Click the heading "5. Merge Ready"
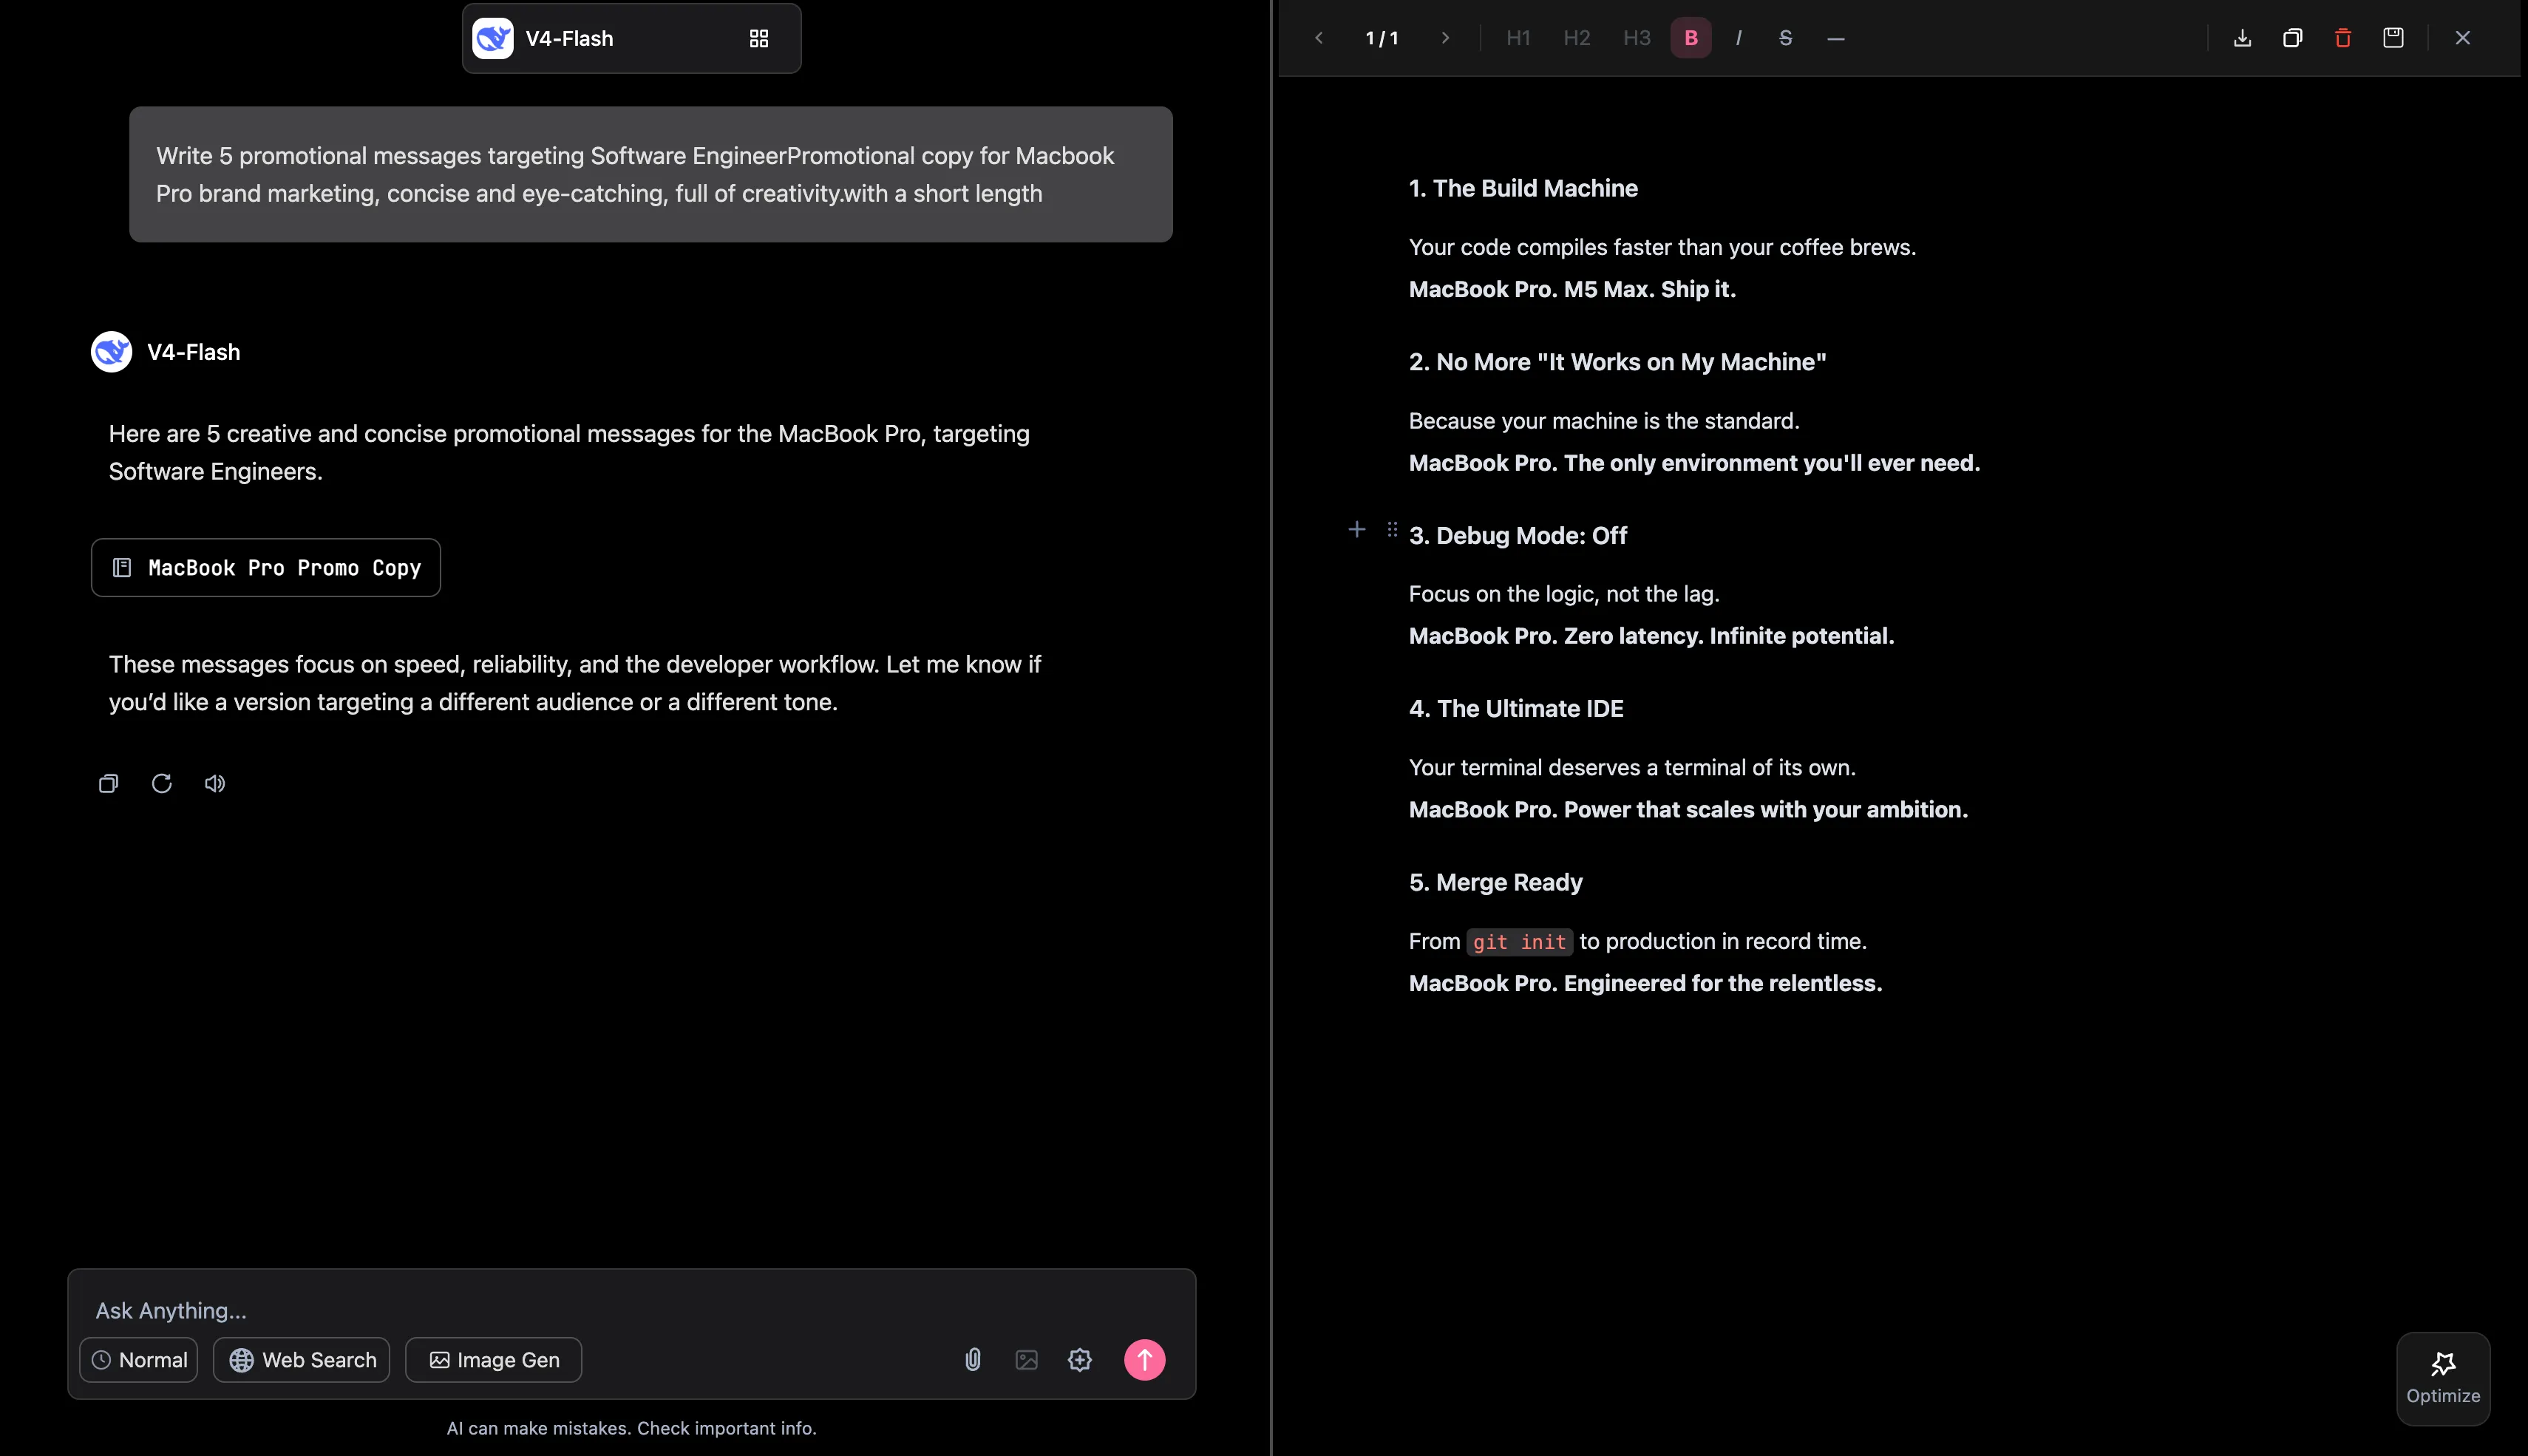 1496,882
